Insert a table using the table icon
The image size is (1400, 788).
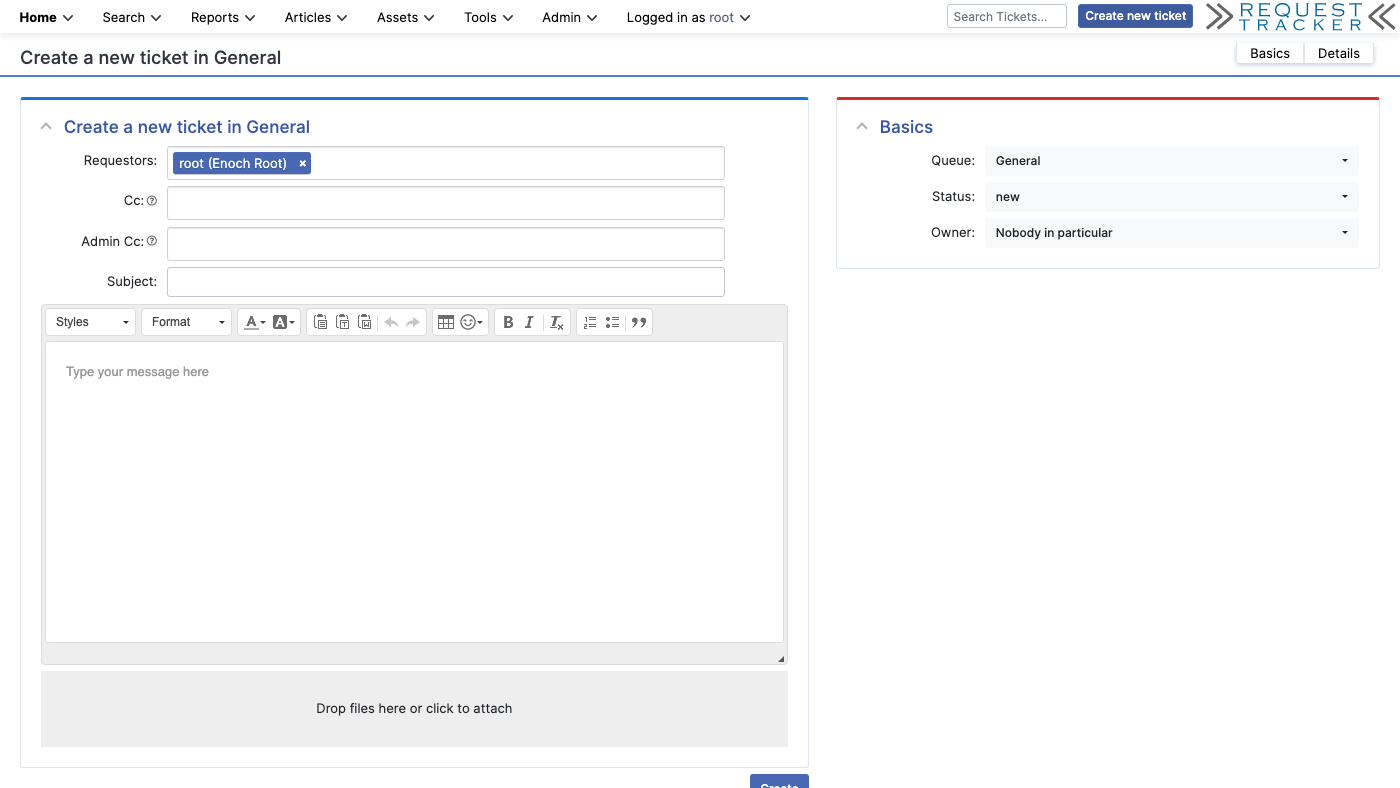click(446, 322)
